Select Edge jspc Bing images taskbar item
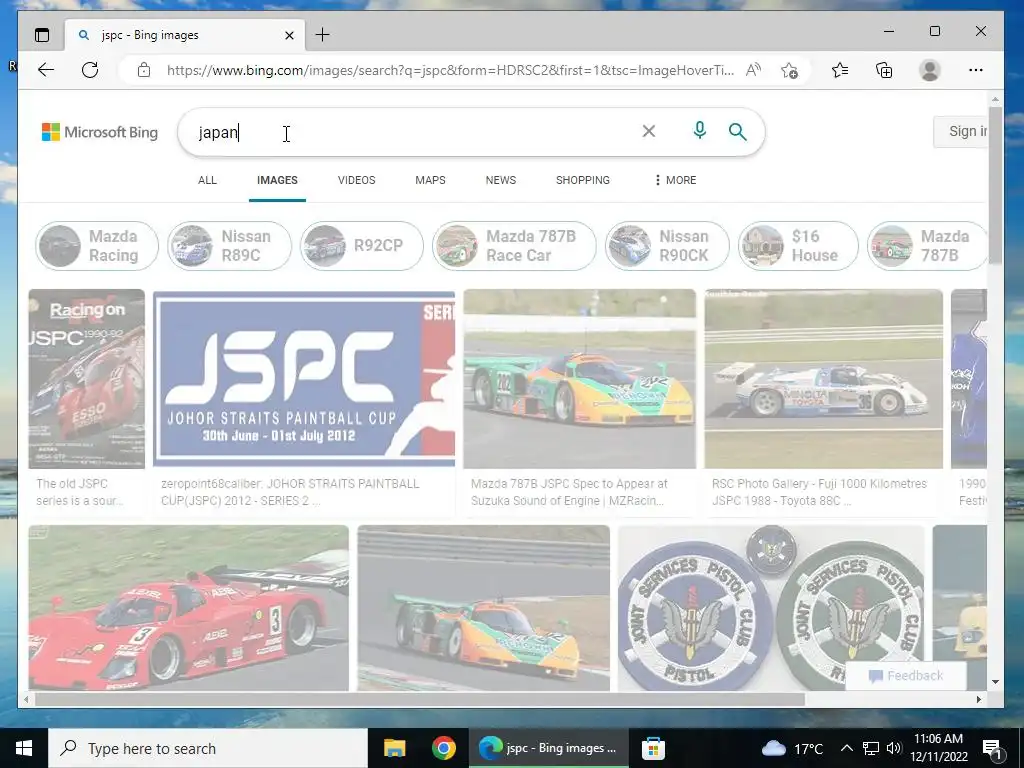The height and width of the screenshot is (768, 1024). point(548,748)
